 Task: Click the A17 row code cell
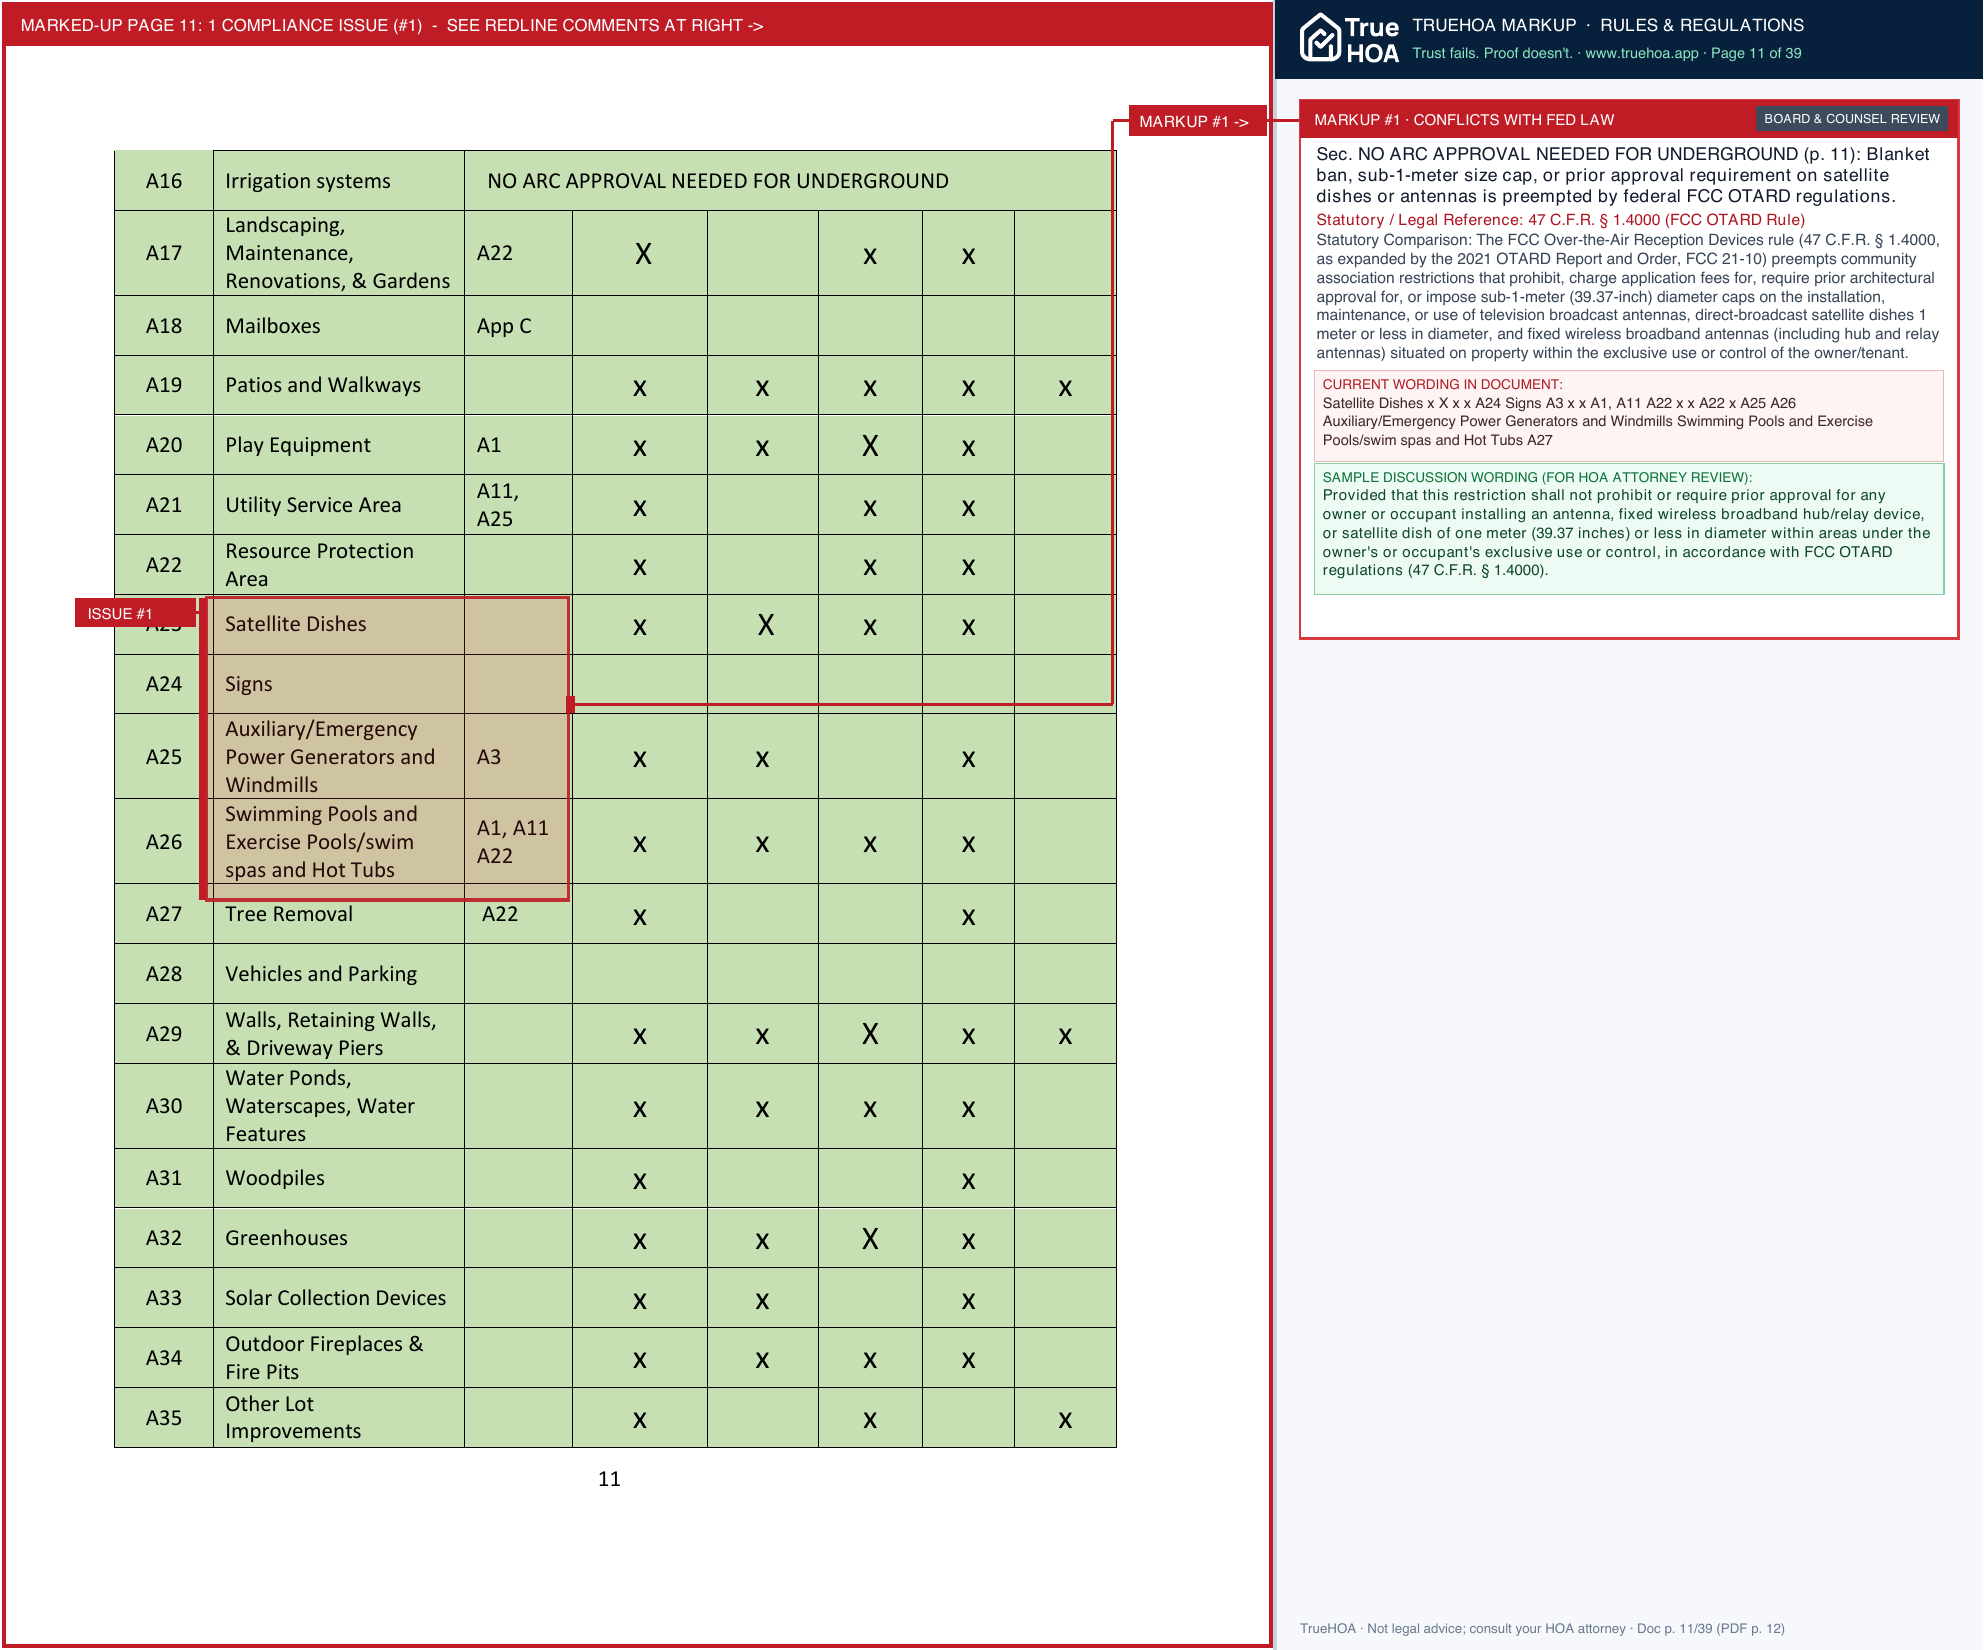coord(164,253)
